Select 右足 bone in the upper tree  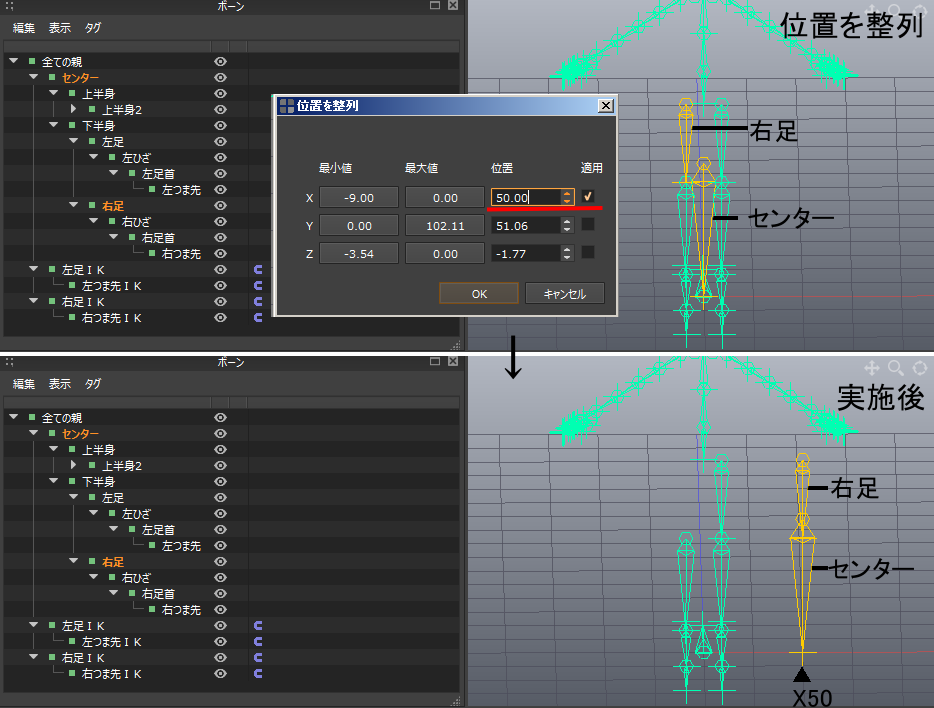click(x=113, y=206)
